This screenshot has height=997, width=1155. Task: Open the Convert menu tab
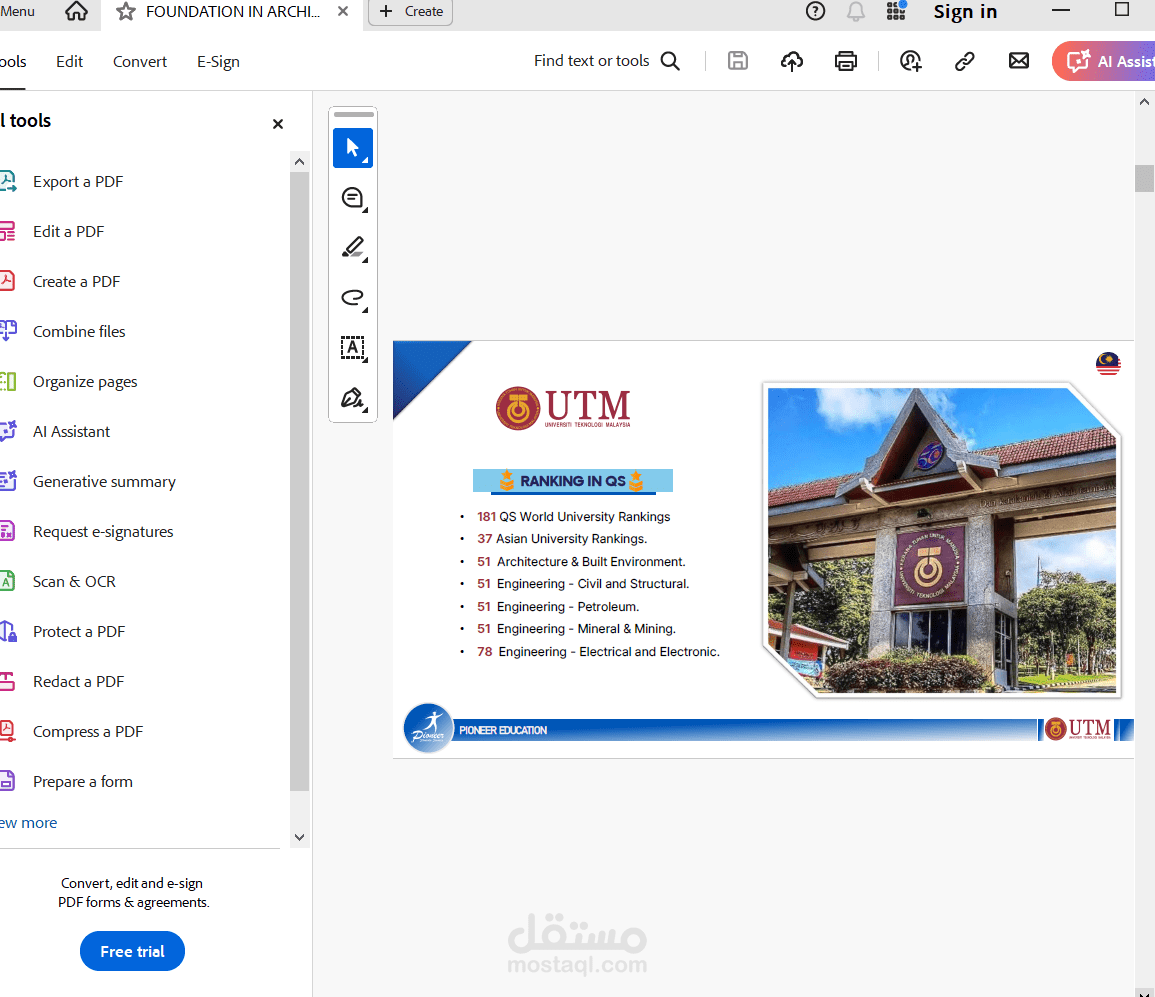[140, 62]
